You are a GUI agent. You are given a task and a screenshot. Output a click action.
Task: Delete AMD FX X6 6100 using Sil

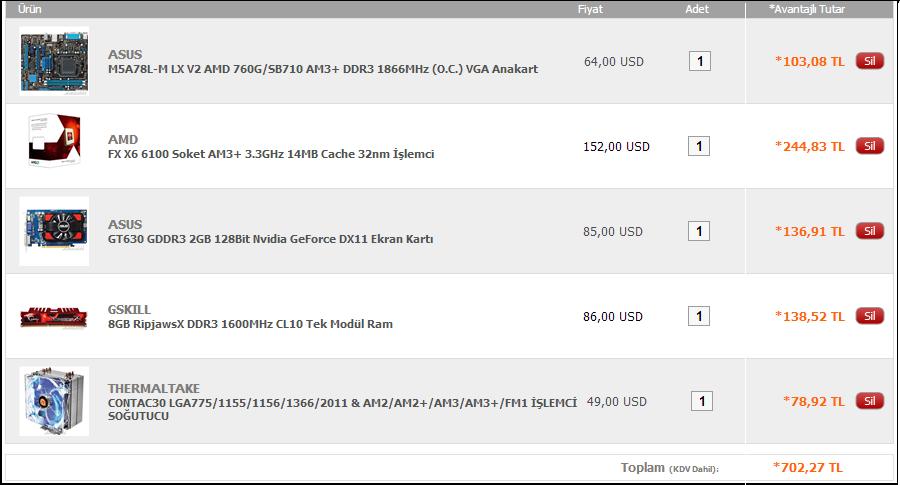(x=870, y=146)
